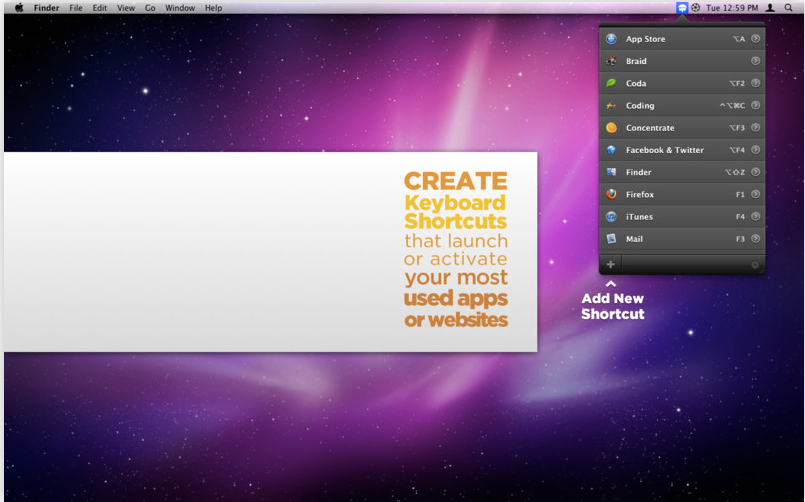Click the Coding shortcut icon

pos(611,106)
